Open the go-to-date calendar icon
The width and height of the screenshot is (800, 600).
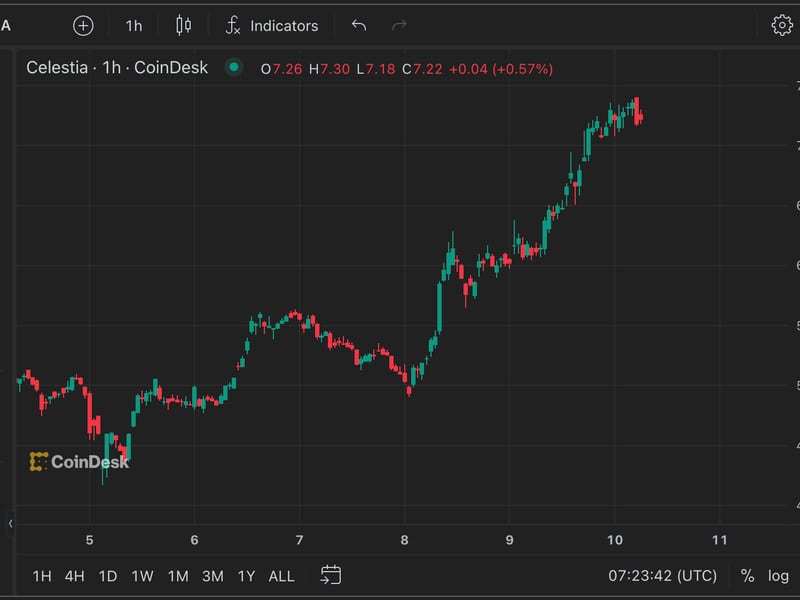pos(330,576)
